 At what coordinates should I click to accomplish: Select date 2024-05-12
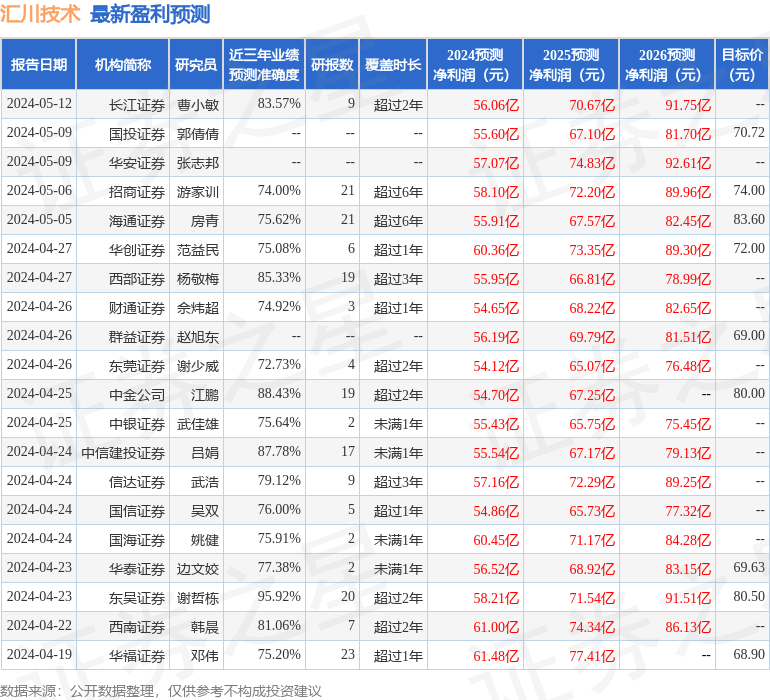point(39,104)
